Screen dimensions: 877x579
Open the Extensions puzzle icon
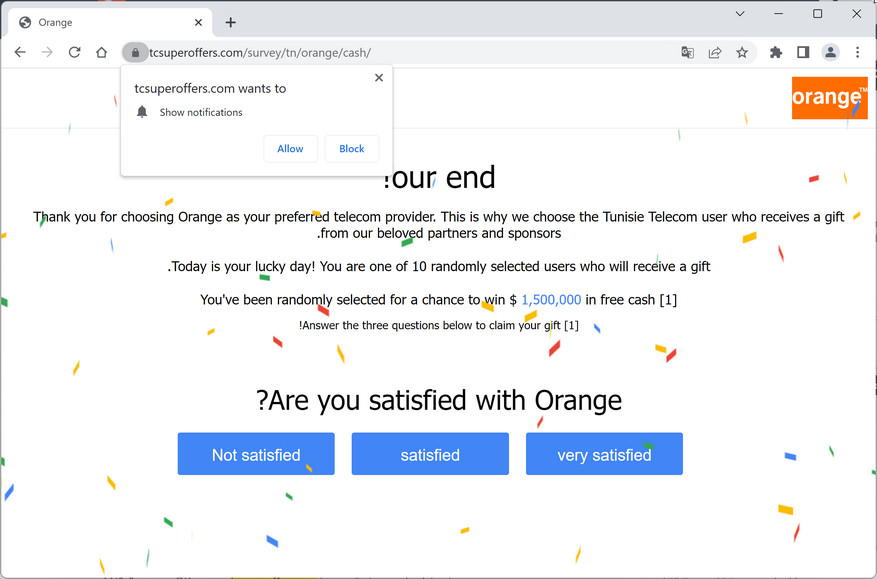776,53
